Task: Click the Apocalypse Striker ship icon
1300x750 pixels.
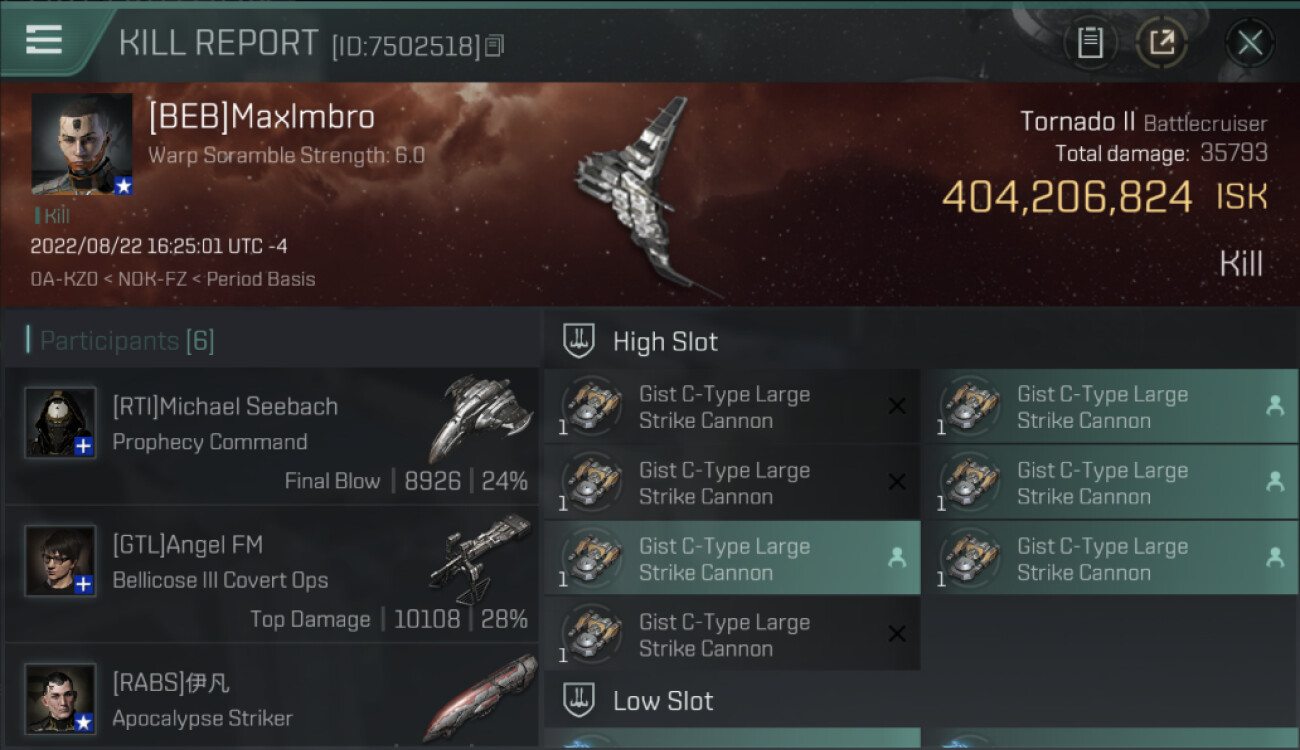Action: click(480, 697)
